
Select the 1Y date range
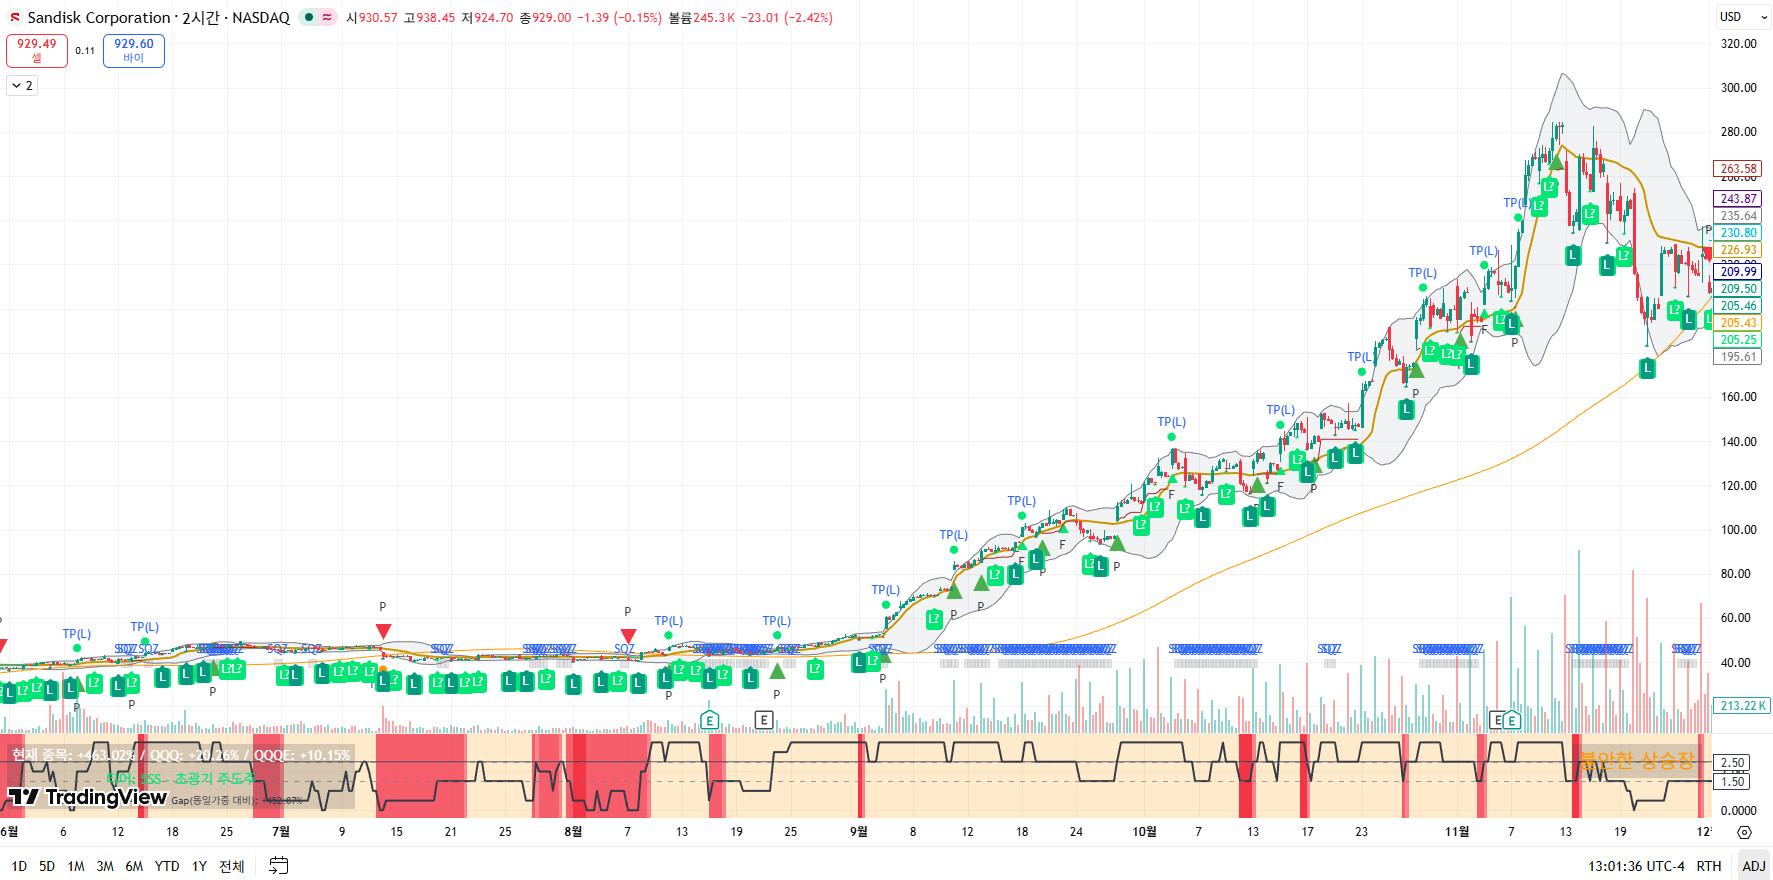pyautogui.click(x=199, y=866)
